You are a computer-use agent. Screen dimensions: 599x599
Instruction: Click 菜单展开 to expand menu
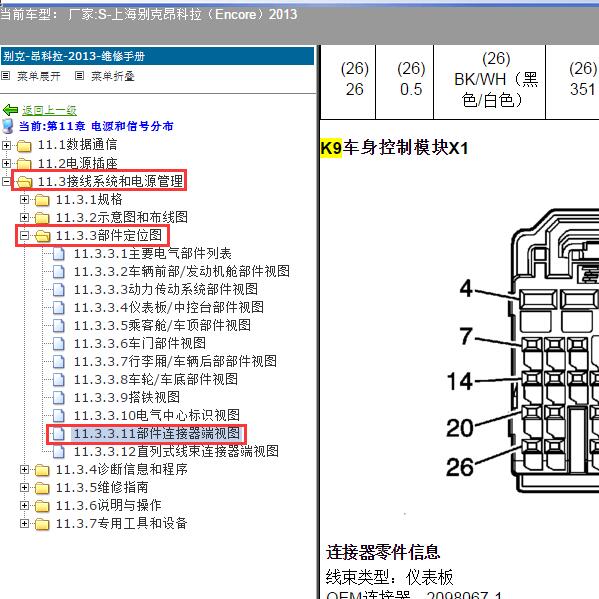[39, 76]
